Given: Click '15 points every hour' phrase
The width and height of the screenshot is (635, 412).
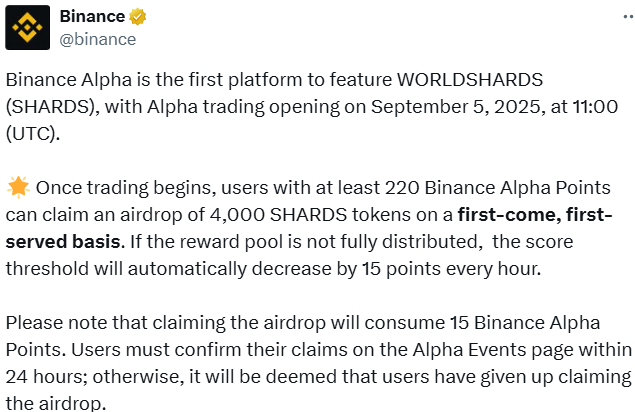Looking at the screenshot, I should coord(452,269).
